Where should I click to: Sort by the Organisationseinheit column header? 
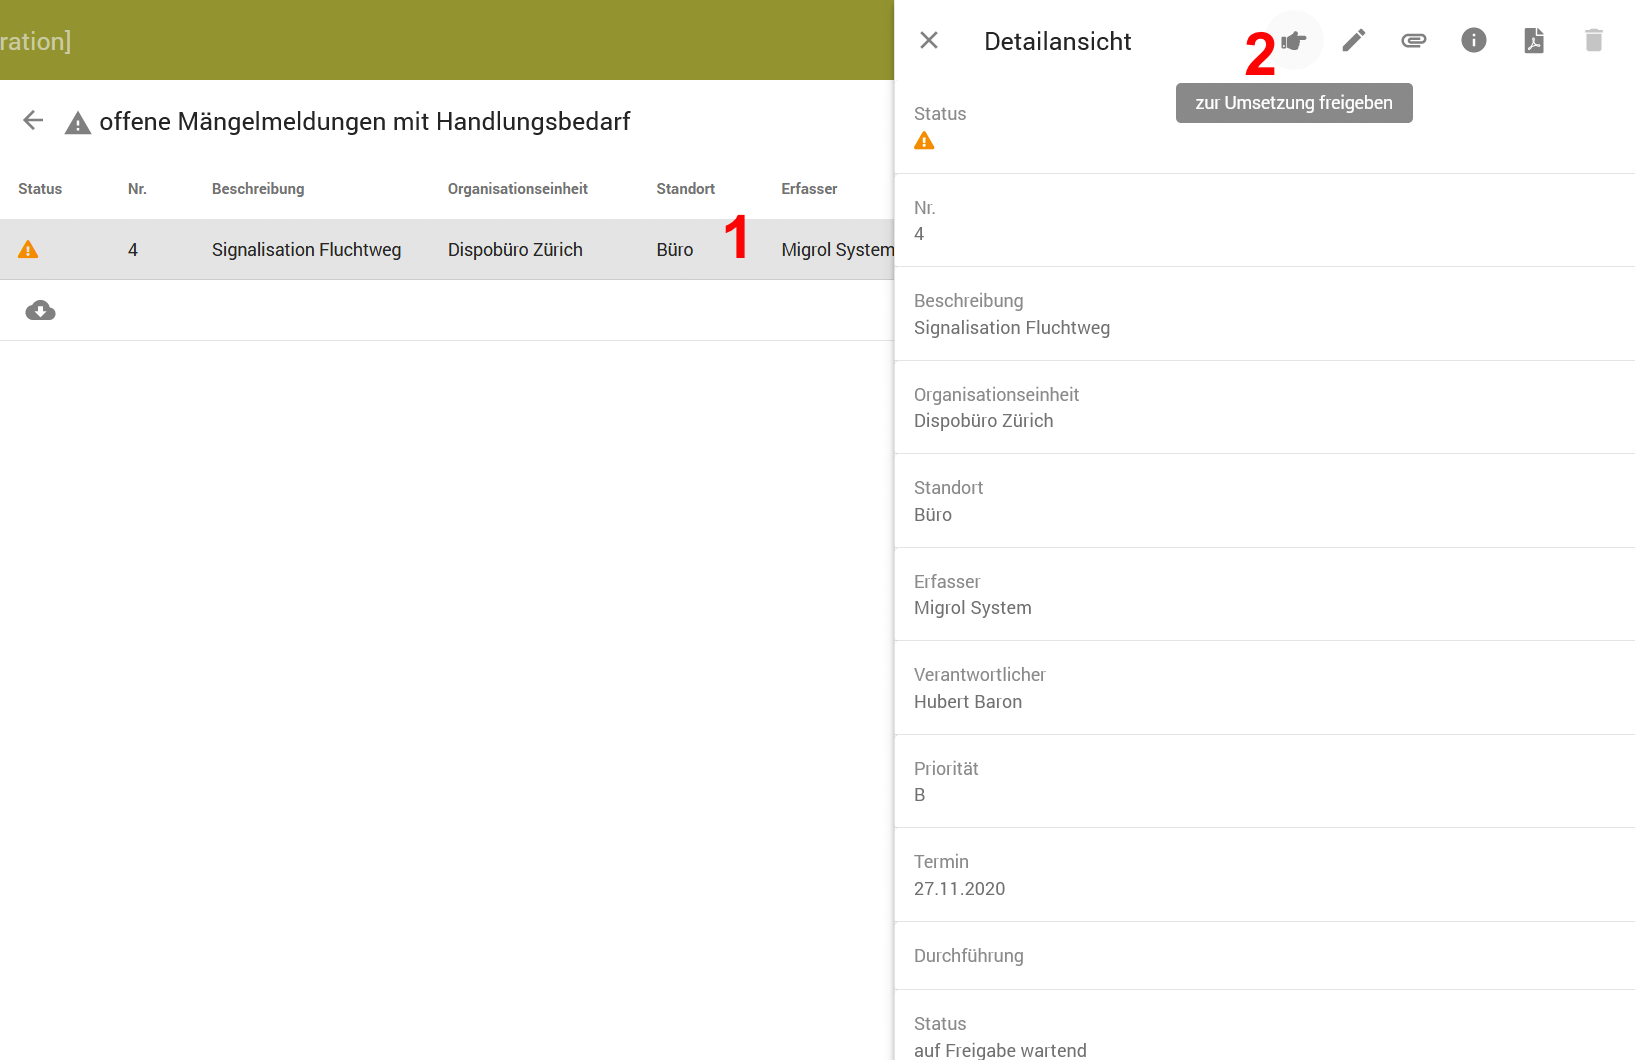518,189
